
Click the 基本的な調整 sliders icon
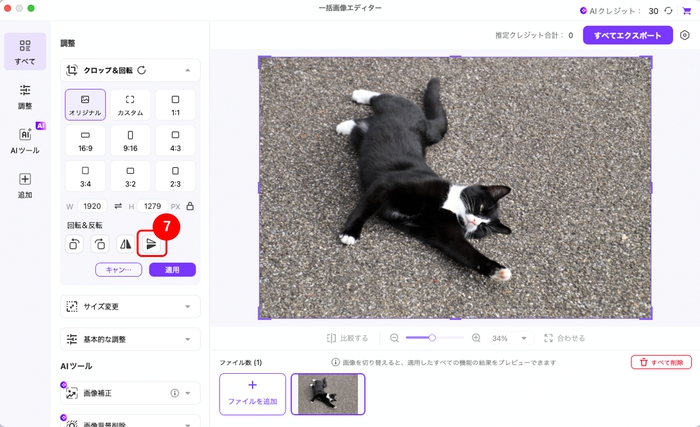tap(72, 339)
